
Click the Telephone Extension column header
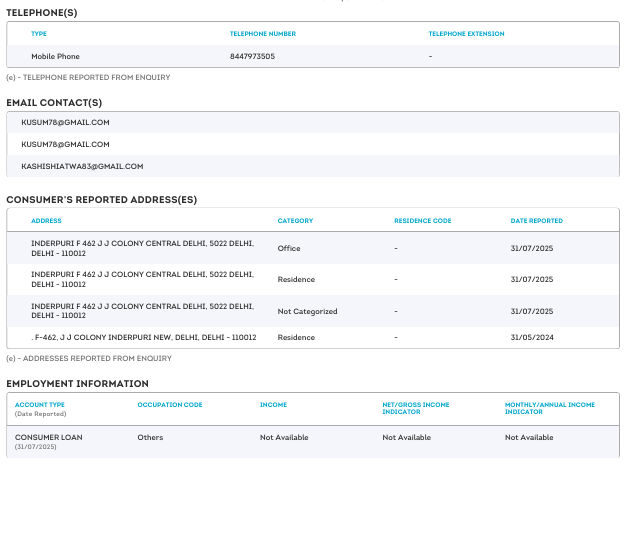[x=466, y=34]
